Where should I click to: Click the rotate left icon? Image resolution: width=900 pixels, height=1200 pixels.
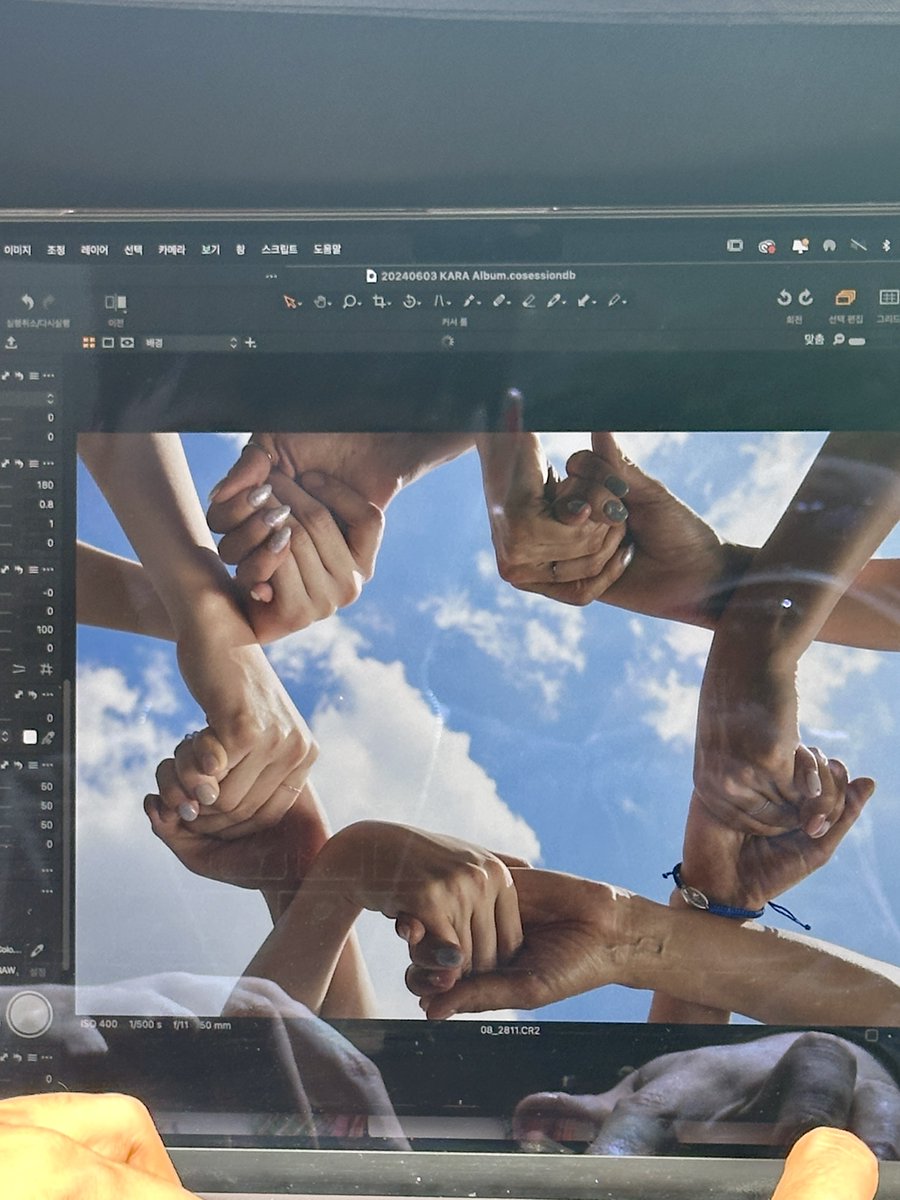[x=784, y=298]
